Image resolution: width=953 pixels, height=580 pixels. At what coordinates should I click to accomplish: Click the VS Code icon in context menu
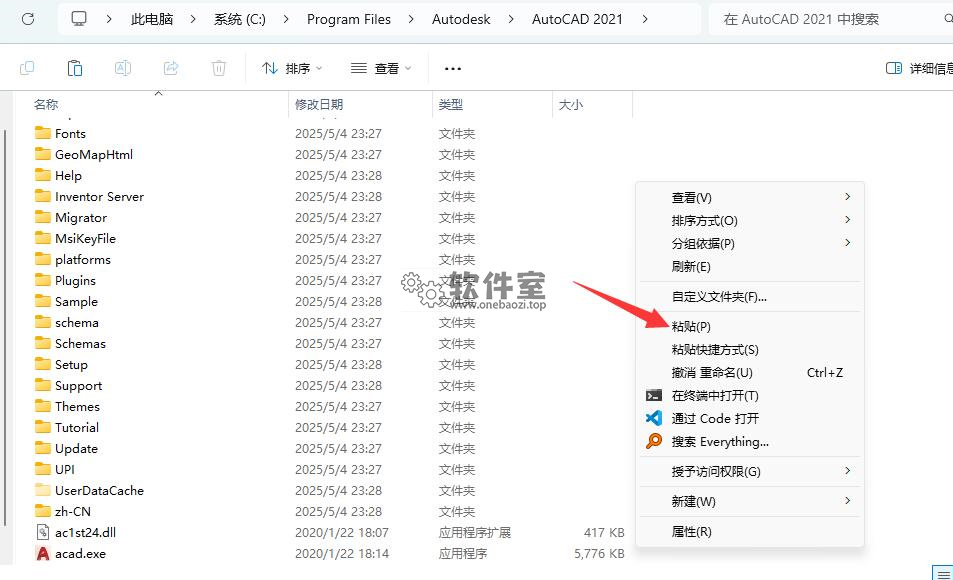point(654,418)
